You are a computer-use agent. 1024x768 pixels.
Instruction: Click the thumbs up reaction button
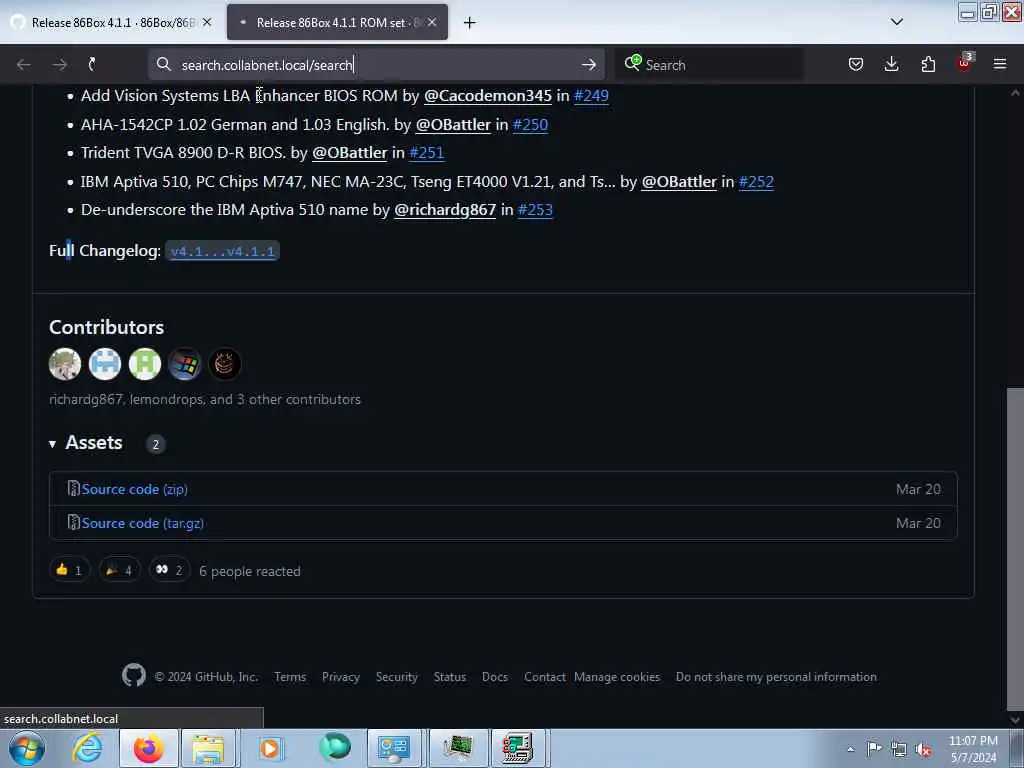click(69, 570)
